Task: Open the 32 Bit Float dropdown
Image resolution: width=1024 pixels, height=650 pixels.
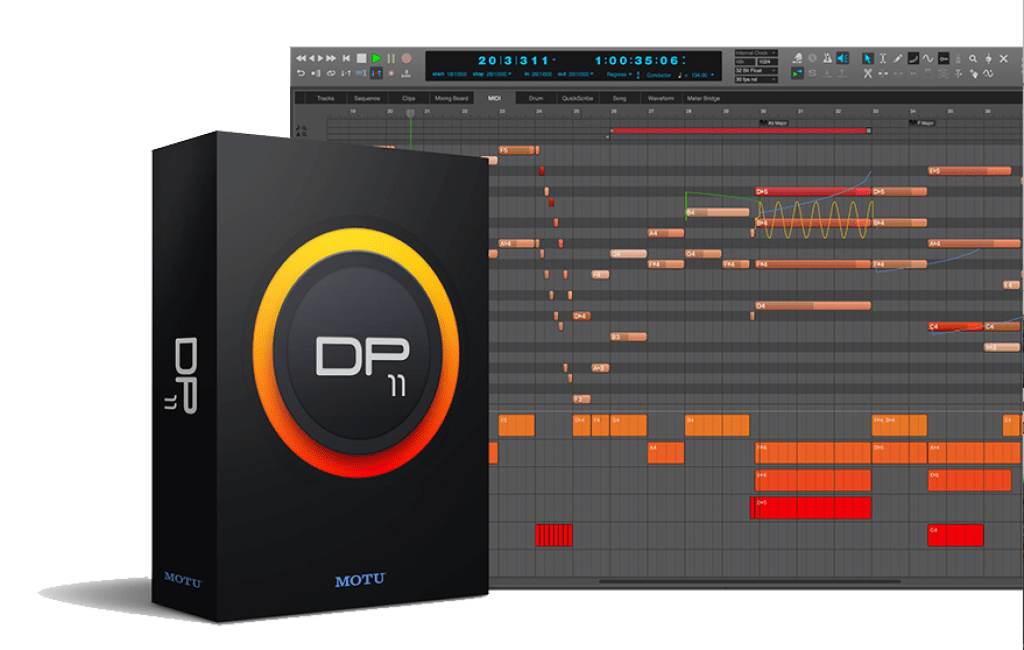Action: click(x=756, y=71)
